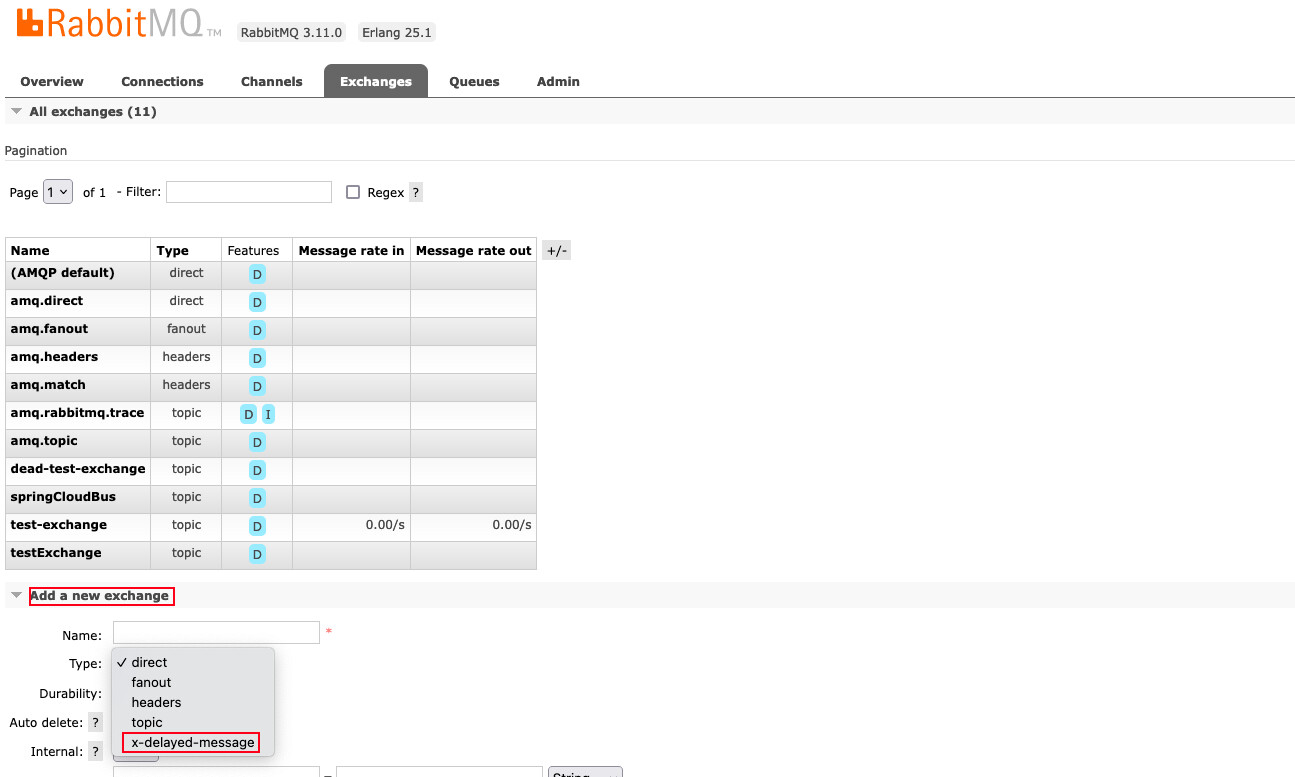Focus the Filter text field
Image resolution: width=1295 pixels, height=777 pixels.
point(249,192)
